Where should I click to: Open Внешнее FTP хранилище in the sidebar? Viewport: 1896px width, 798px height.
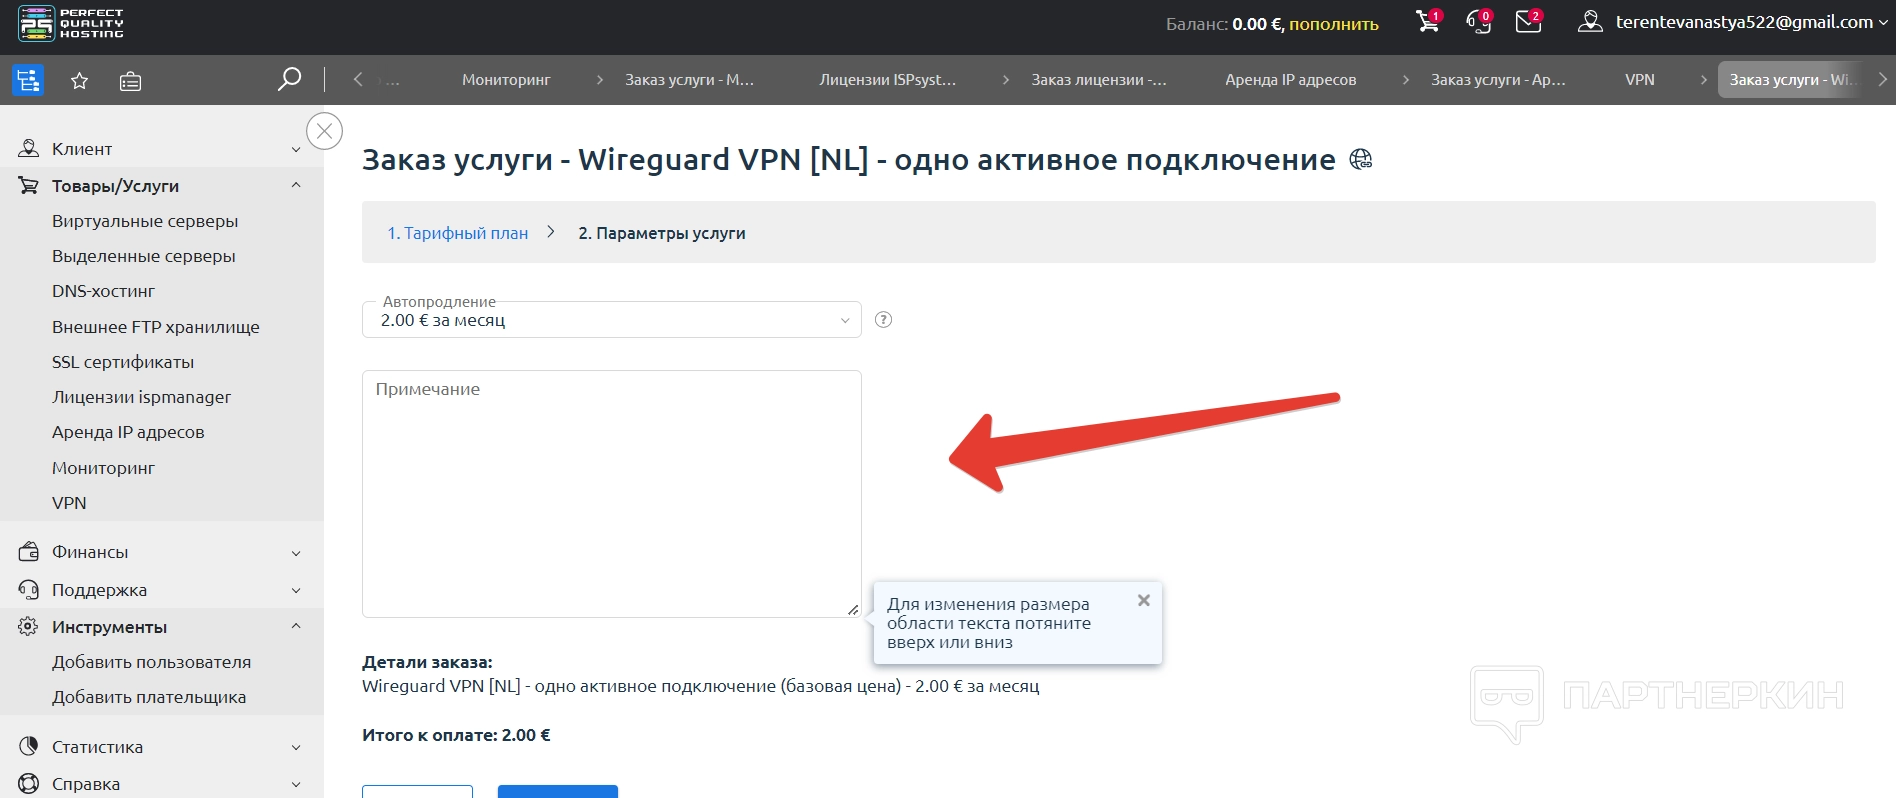coord(156,327)
